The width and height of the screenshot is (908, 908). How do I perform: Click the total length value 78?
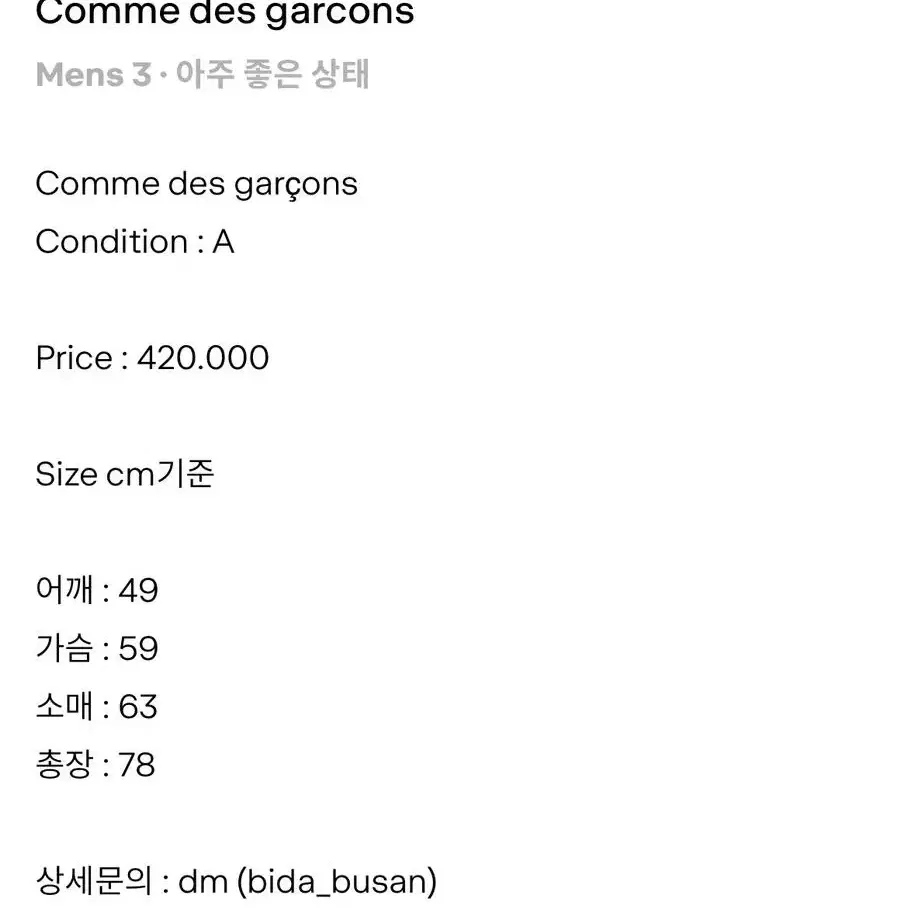[x=137, y=765]
